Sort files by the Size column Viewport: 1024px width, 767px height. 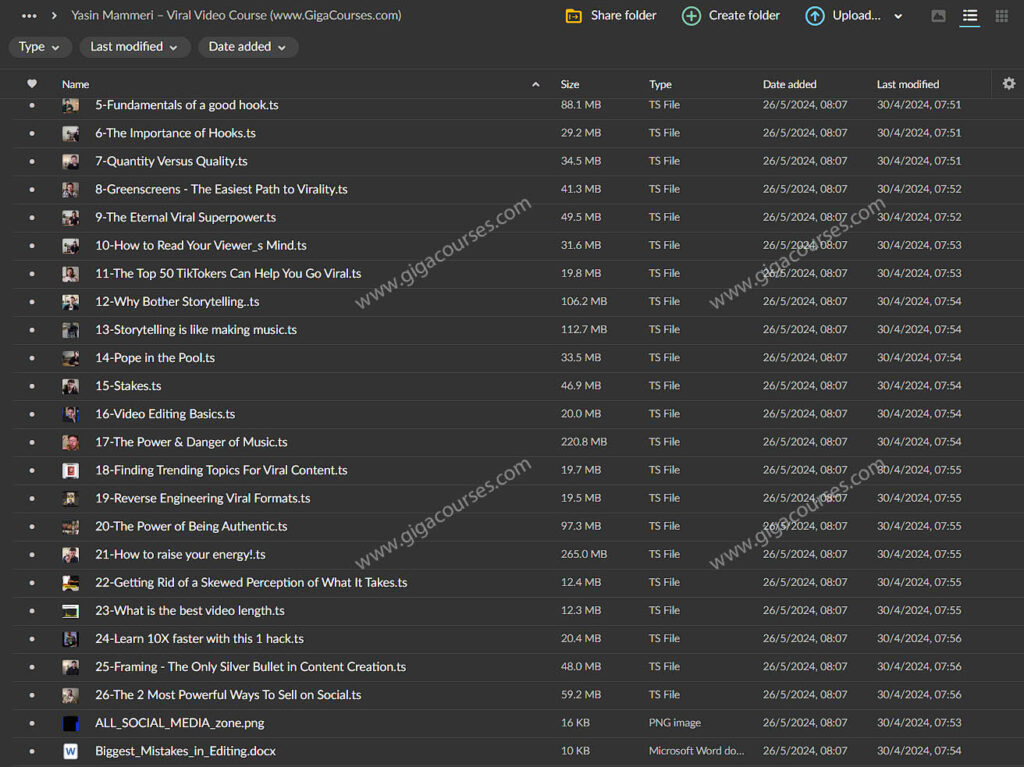pyautogui.click(x=570, y=85)
